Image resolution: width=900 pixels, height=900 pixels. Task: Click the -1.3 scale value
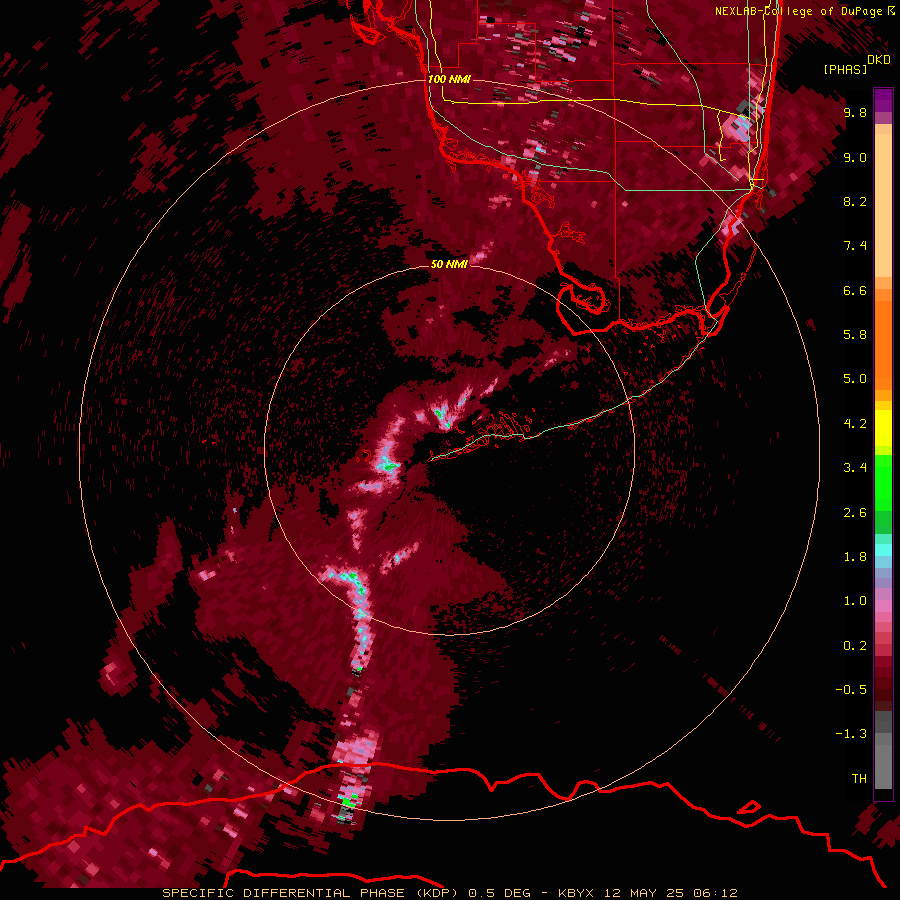(x=851, y=734)
